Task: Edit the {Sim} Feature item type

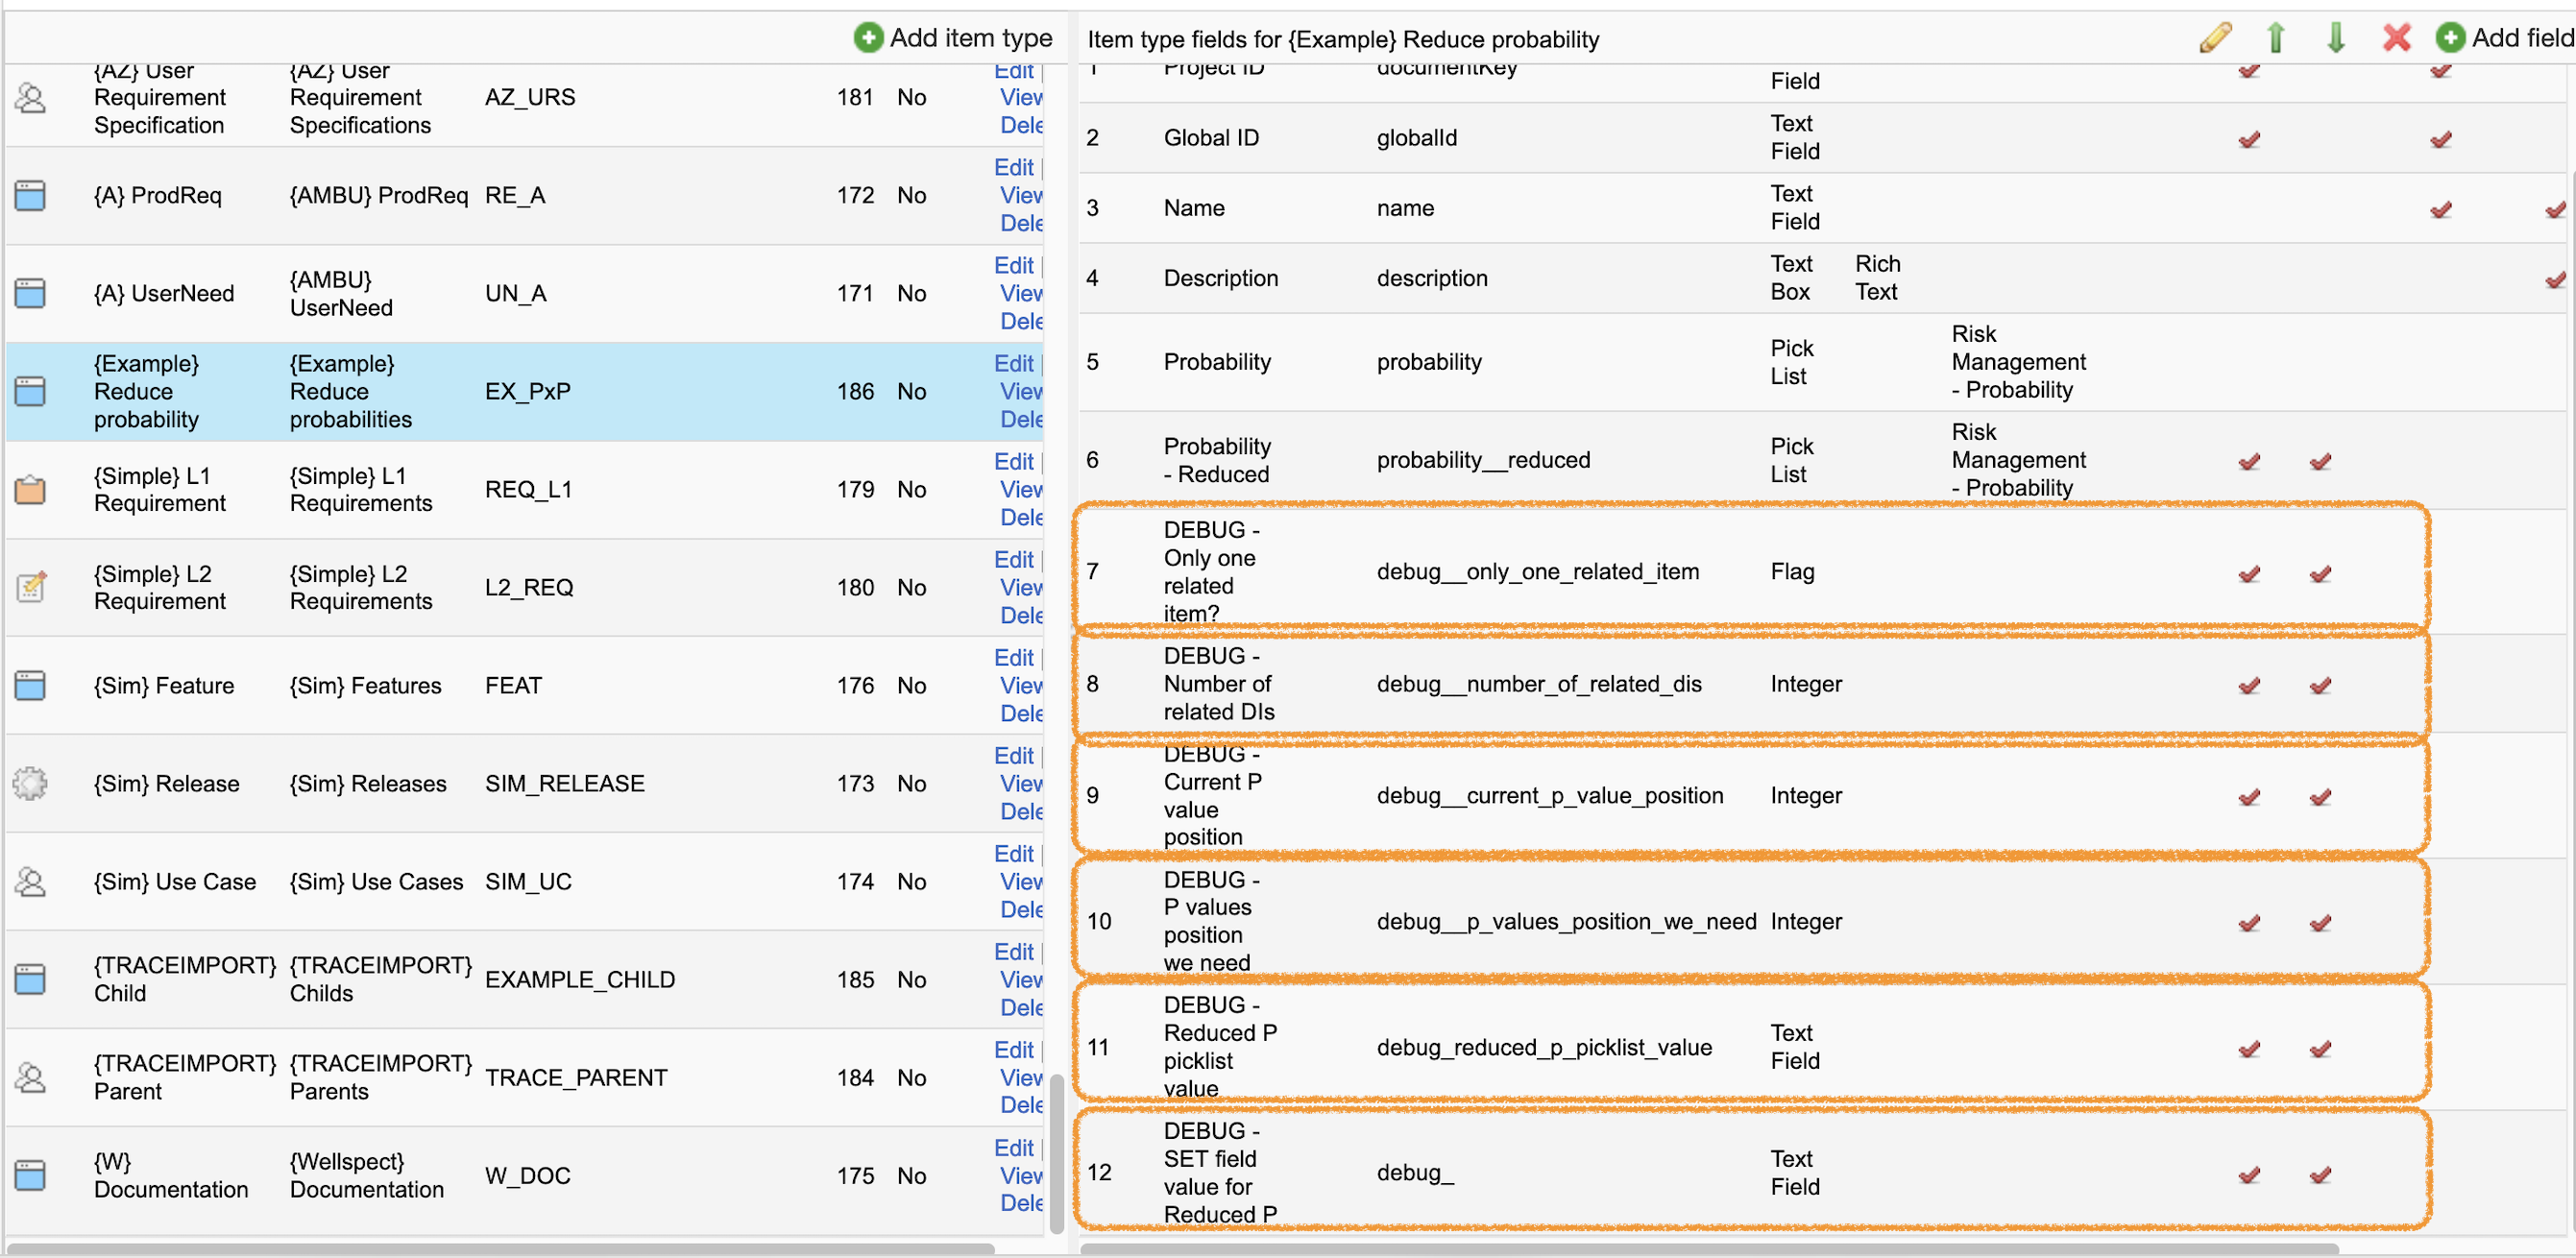Action: tap(1014, 657)
